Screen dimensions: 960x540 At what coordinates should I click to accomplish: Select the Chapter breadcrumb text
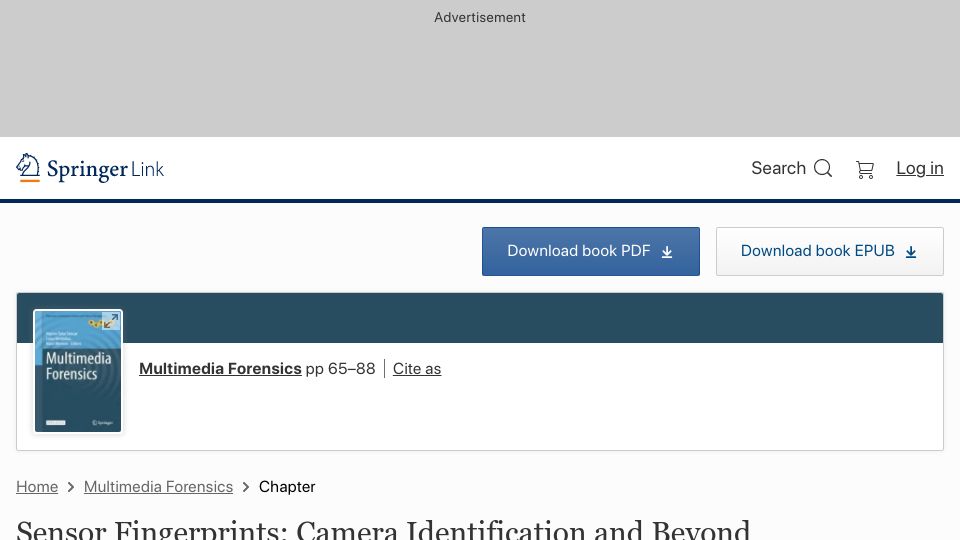coord(287,487)
